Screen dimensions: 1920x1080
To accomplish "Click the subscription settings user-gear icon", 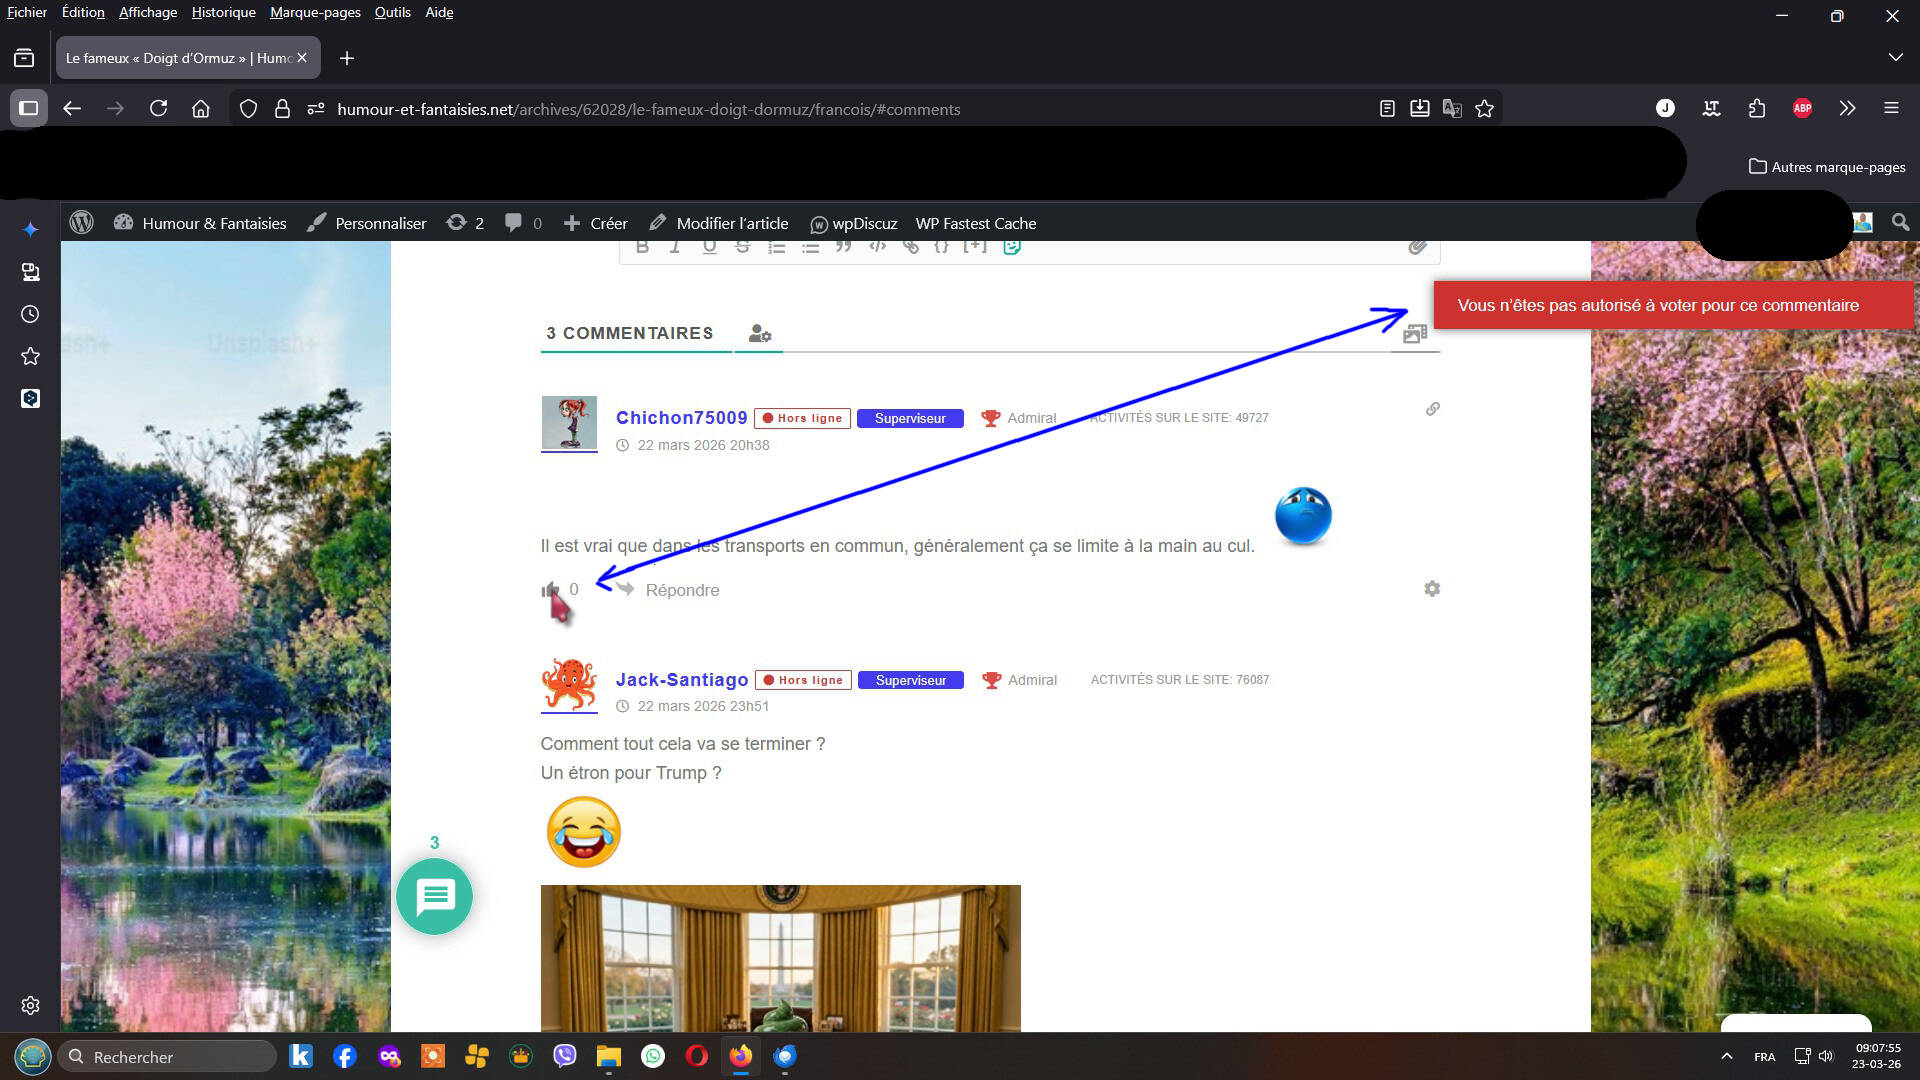I will coord(759,334).
